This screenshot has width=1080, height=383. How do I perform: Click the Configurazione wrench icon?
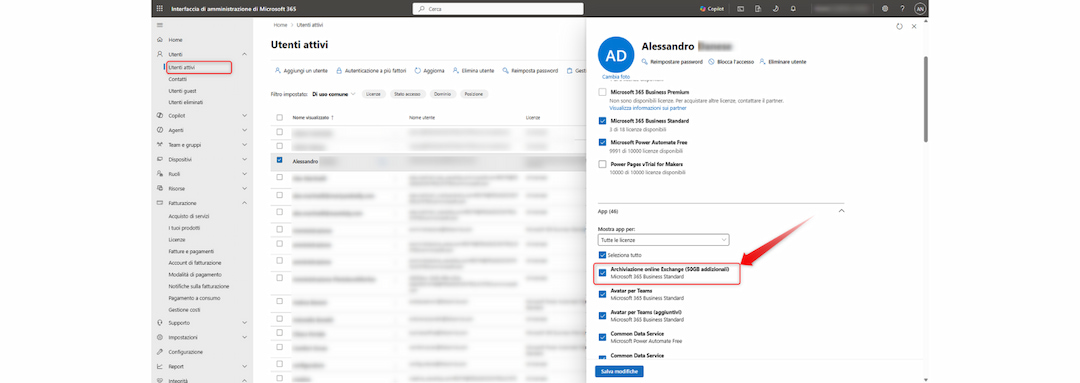click(x=160, y=352)
